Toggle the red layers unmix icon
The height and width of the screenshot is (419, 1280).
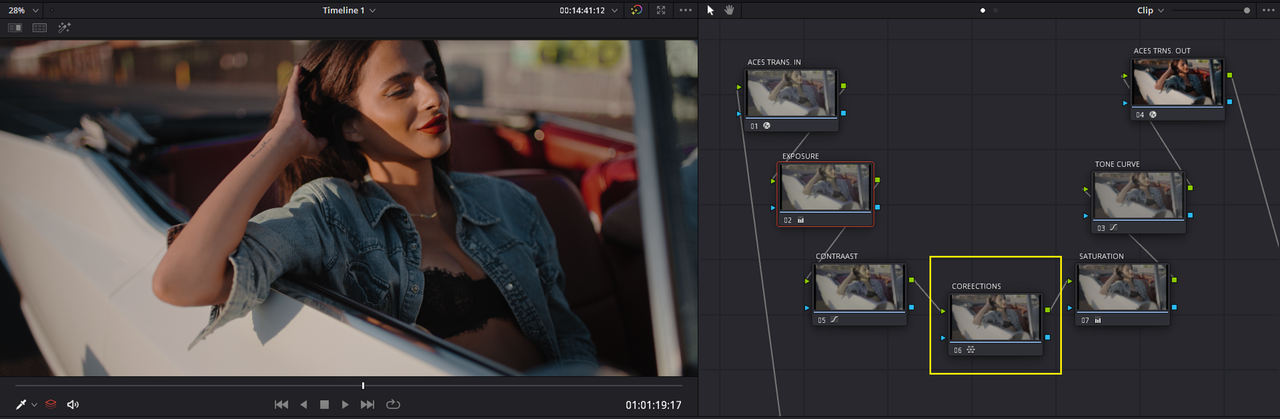click(x=51, y=404)
